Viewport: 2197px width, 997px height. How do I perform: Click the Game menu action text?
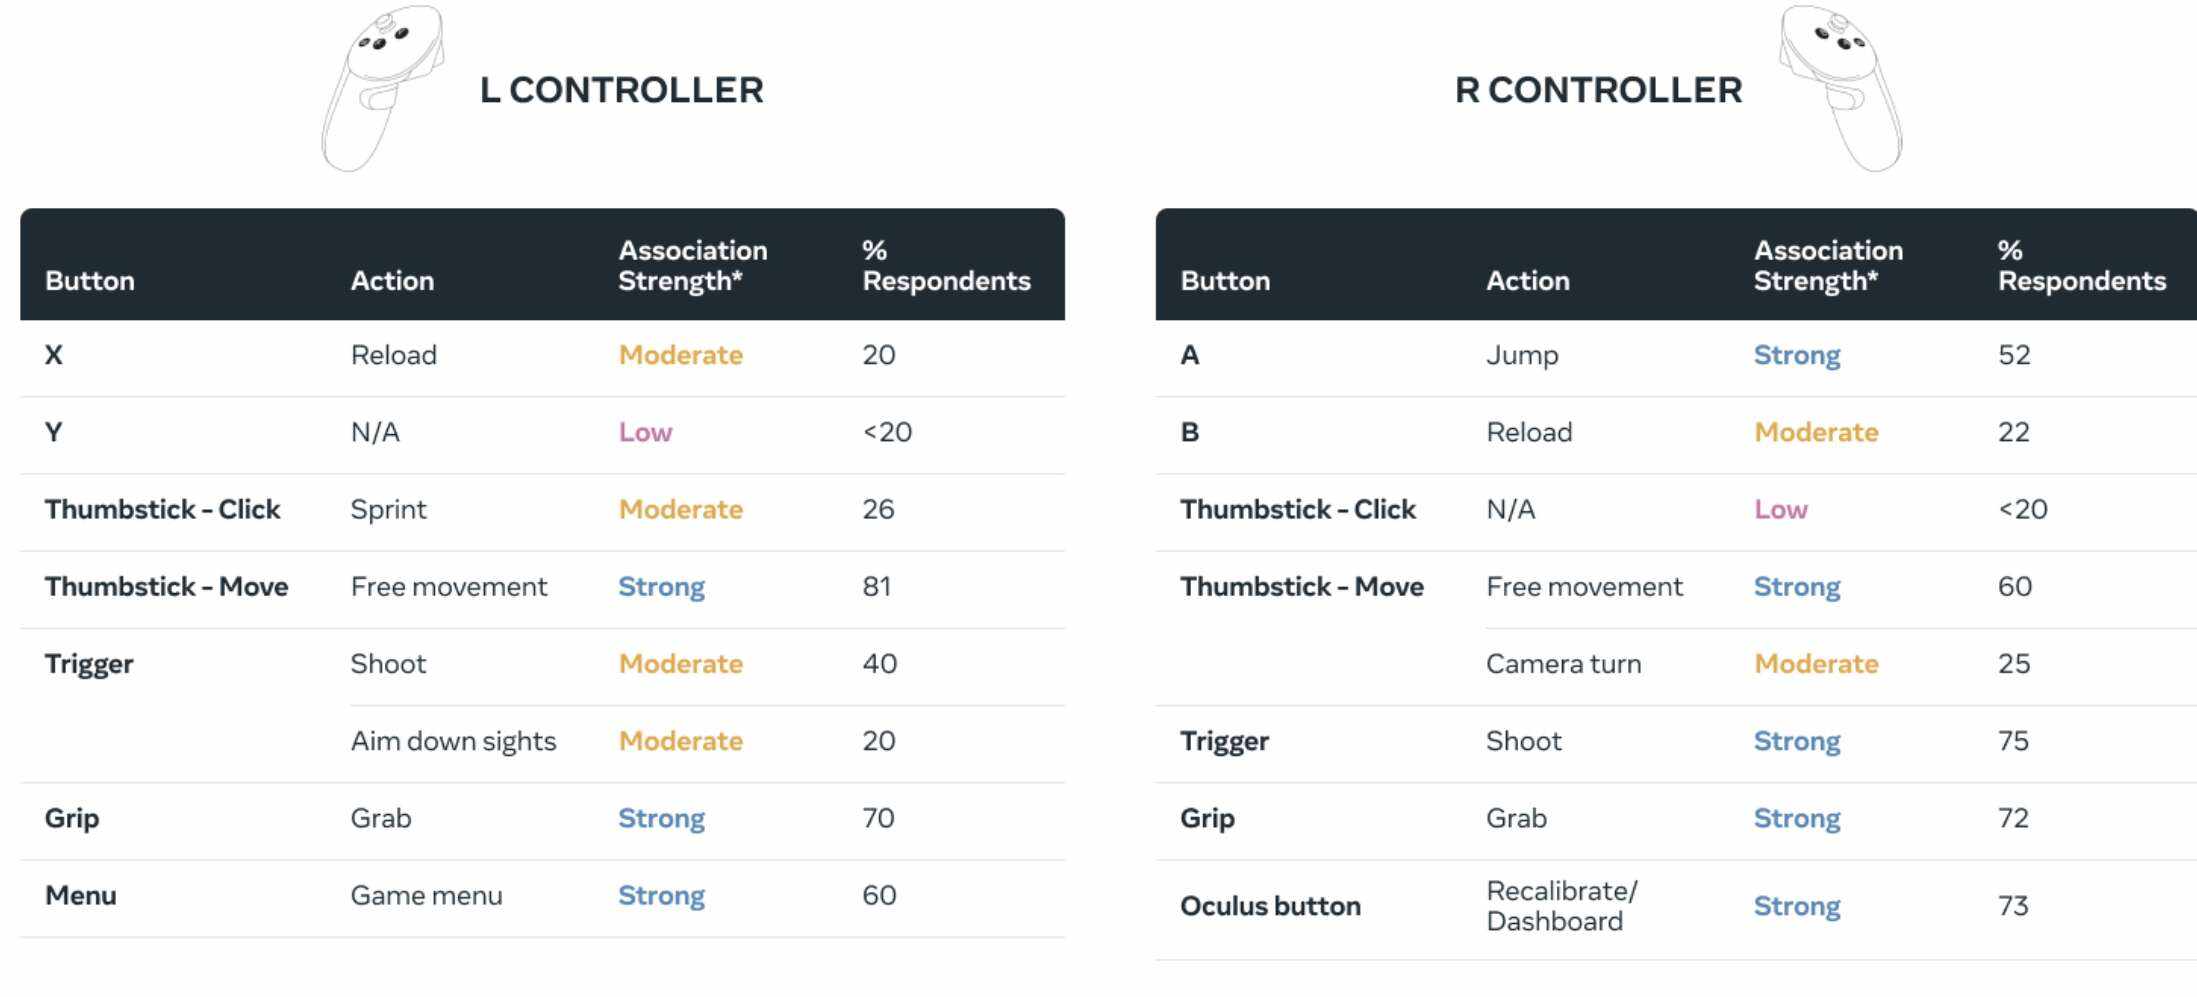426,895
